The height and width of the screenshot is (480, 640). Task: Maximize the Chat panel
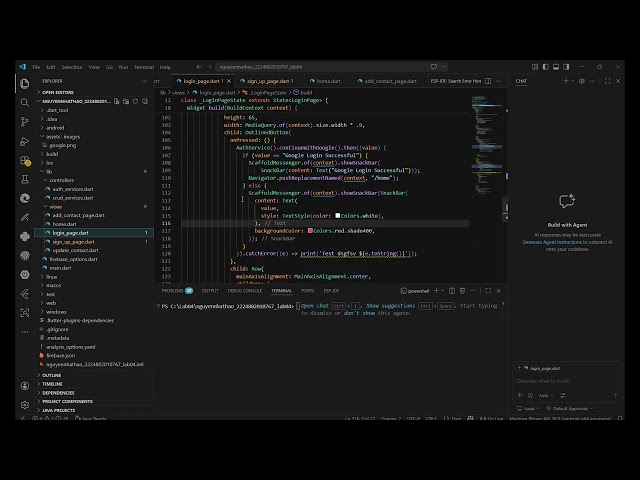point(608,81)
